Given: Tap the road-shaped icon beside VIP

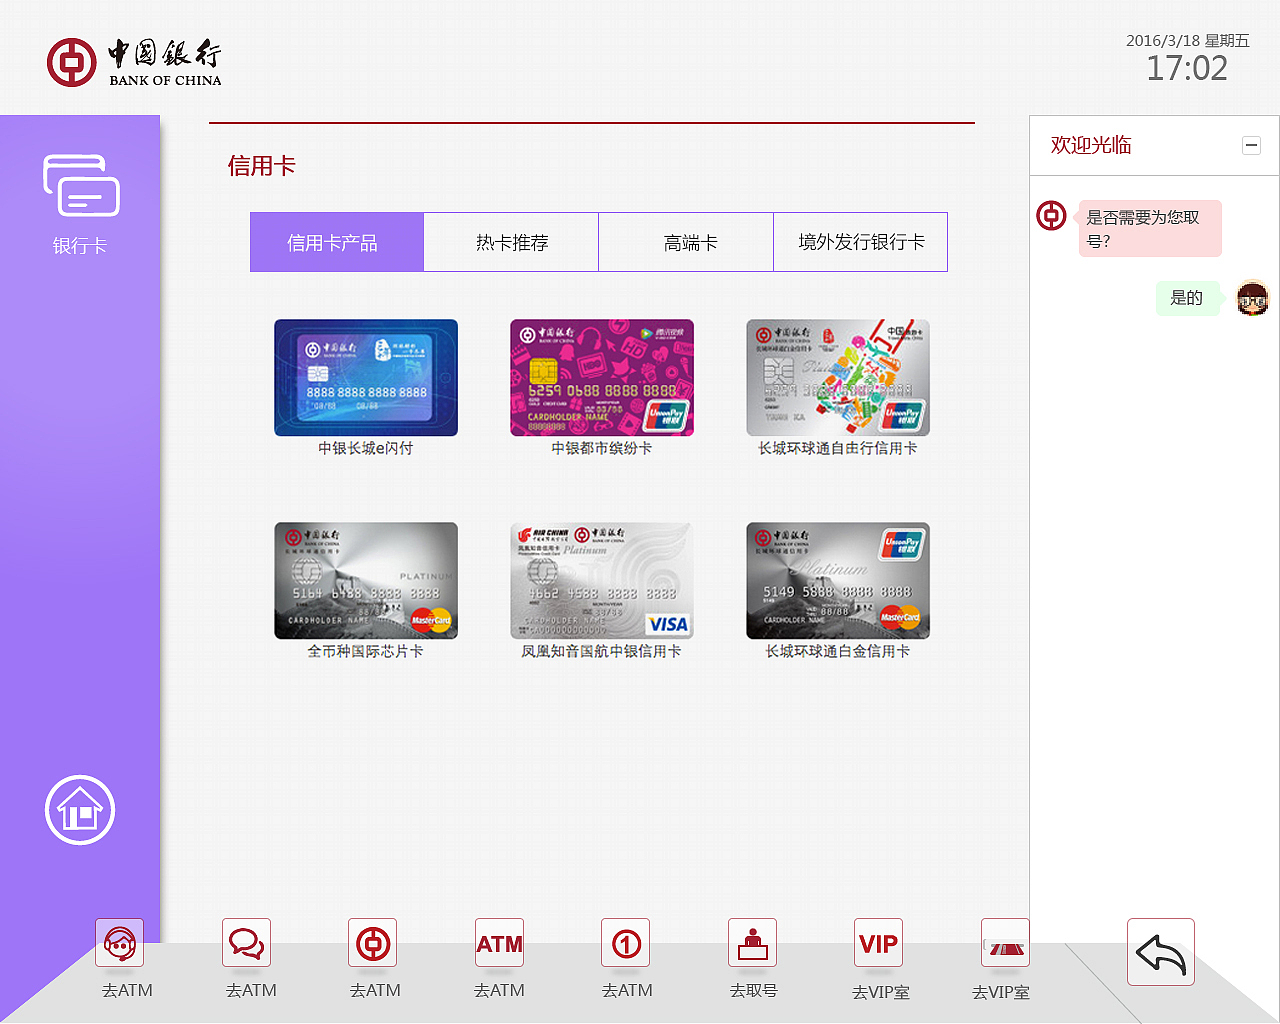Looking at the screenshot, I should (1005, 943).
